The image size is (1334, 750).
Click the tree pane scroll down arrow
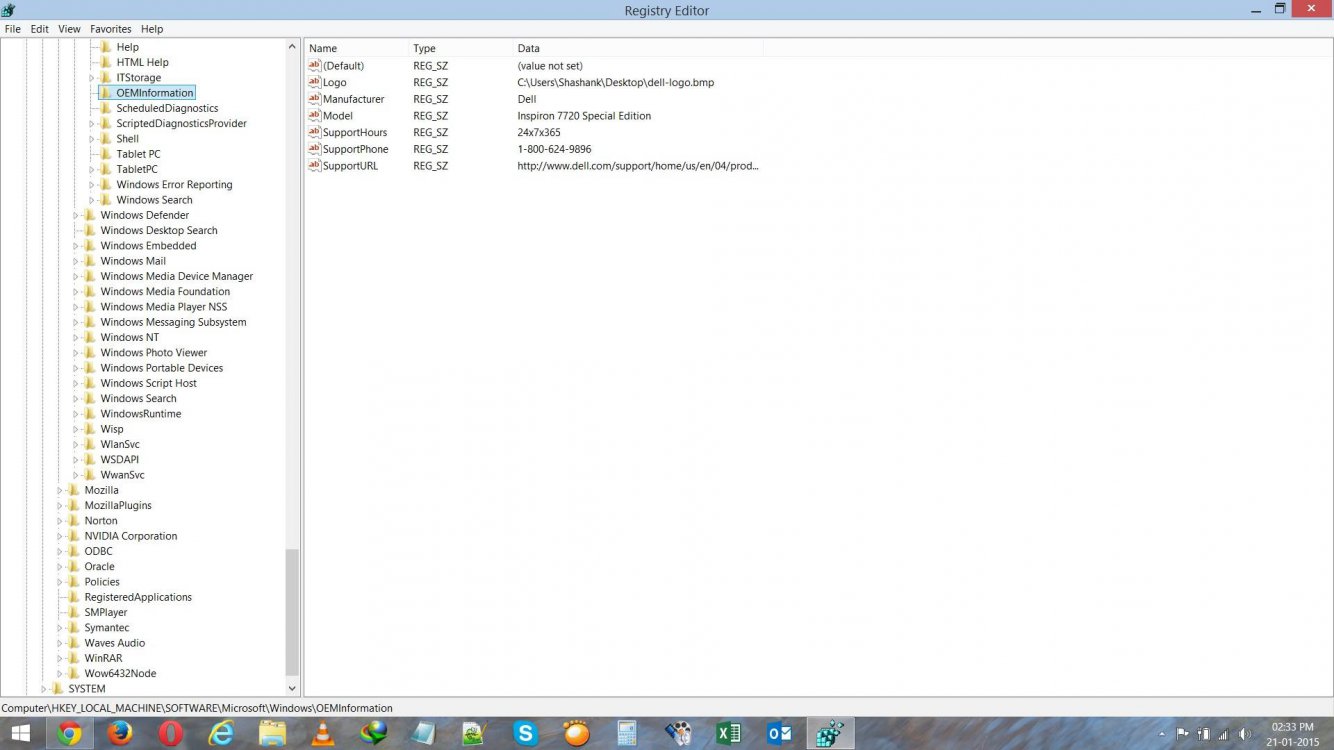click(292, 688)
